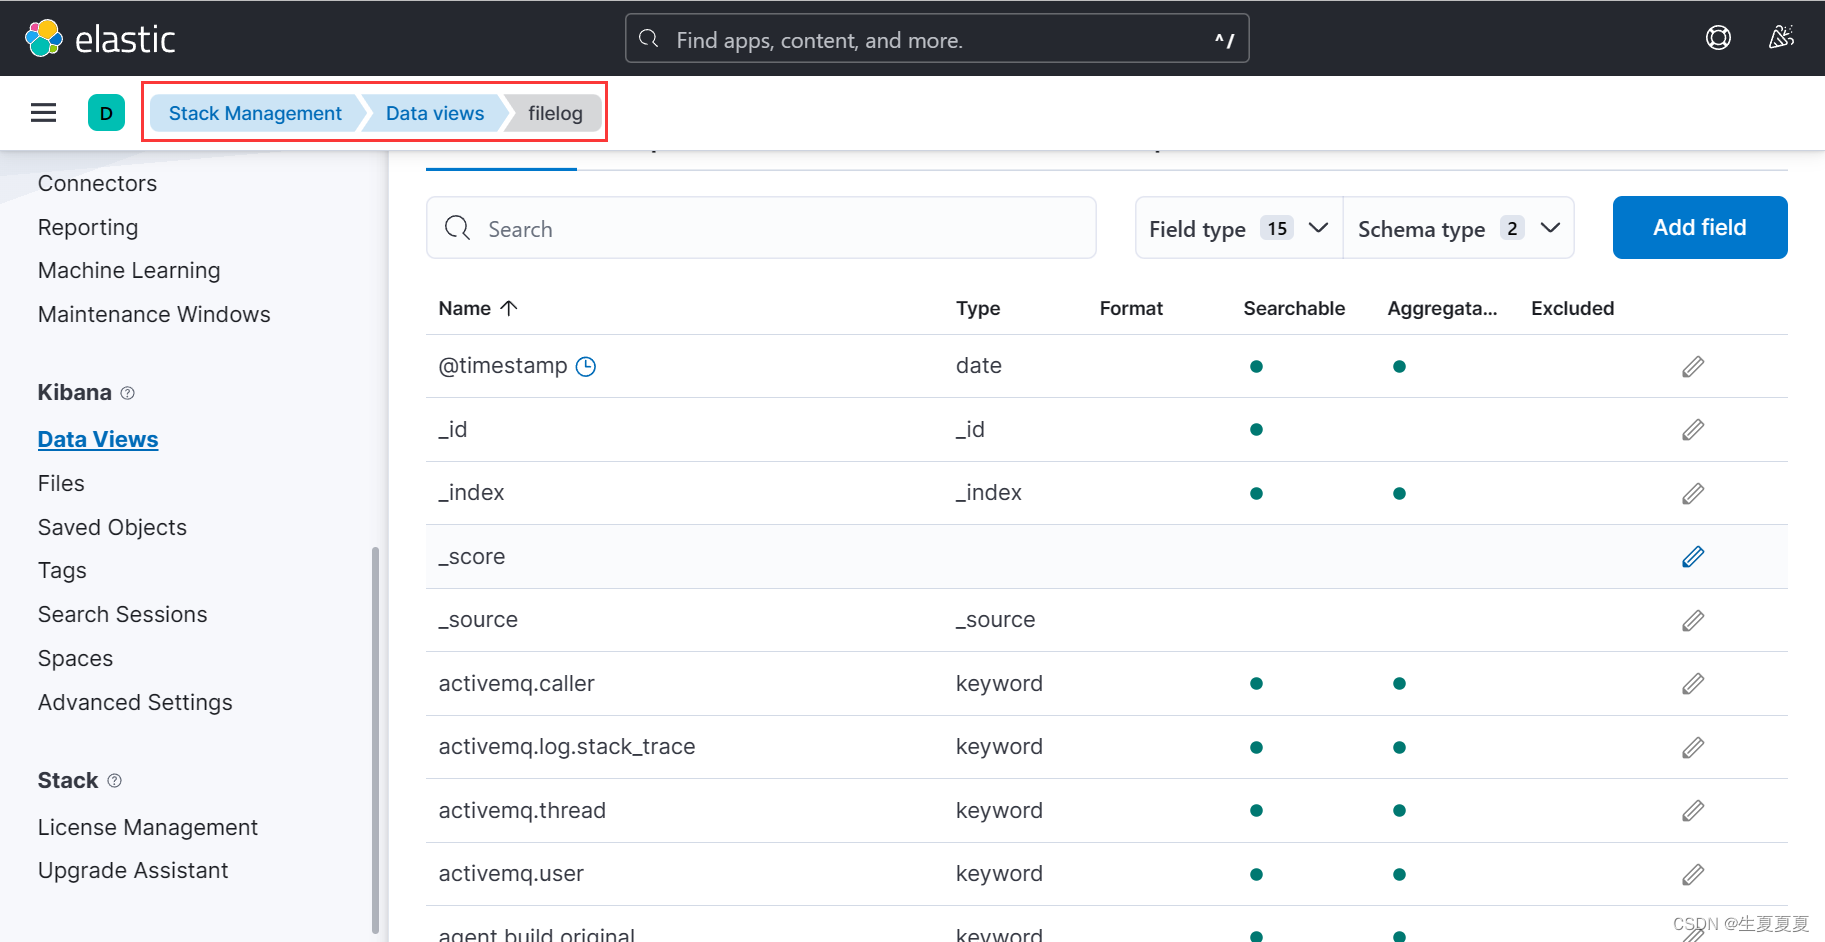1825x942 pixels.
Task: Edit the @timestamp field
Action: (1692, 366)
